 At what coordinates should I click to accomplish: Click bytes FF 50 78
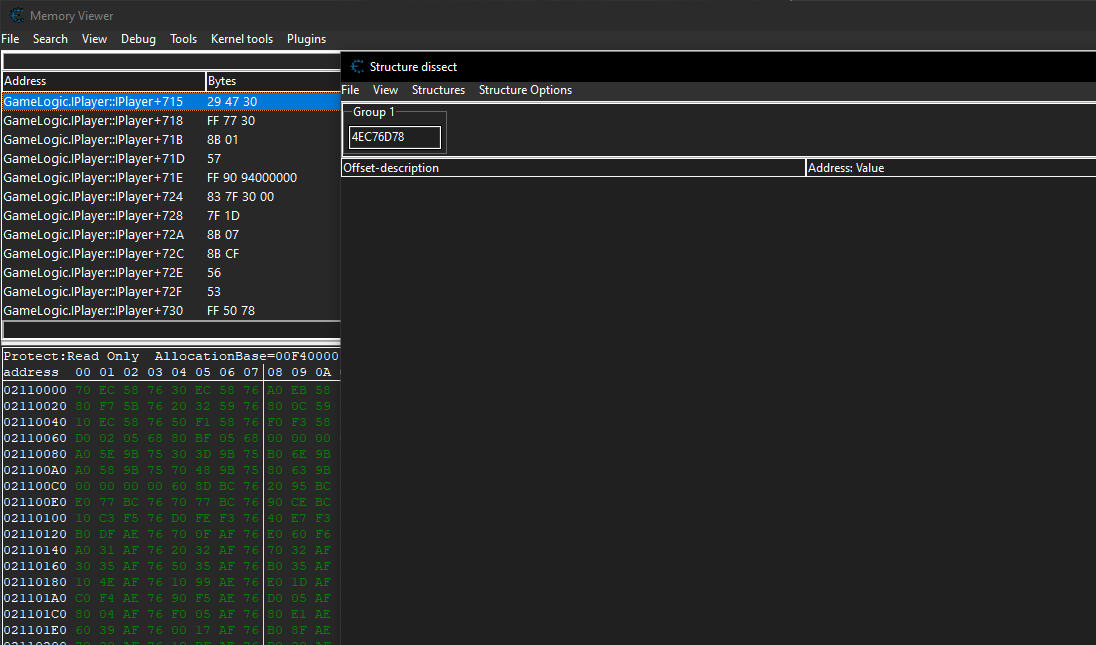point(231,311)
